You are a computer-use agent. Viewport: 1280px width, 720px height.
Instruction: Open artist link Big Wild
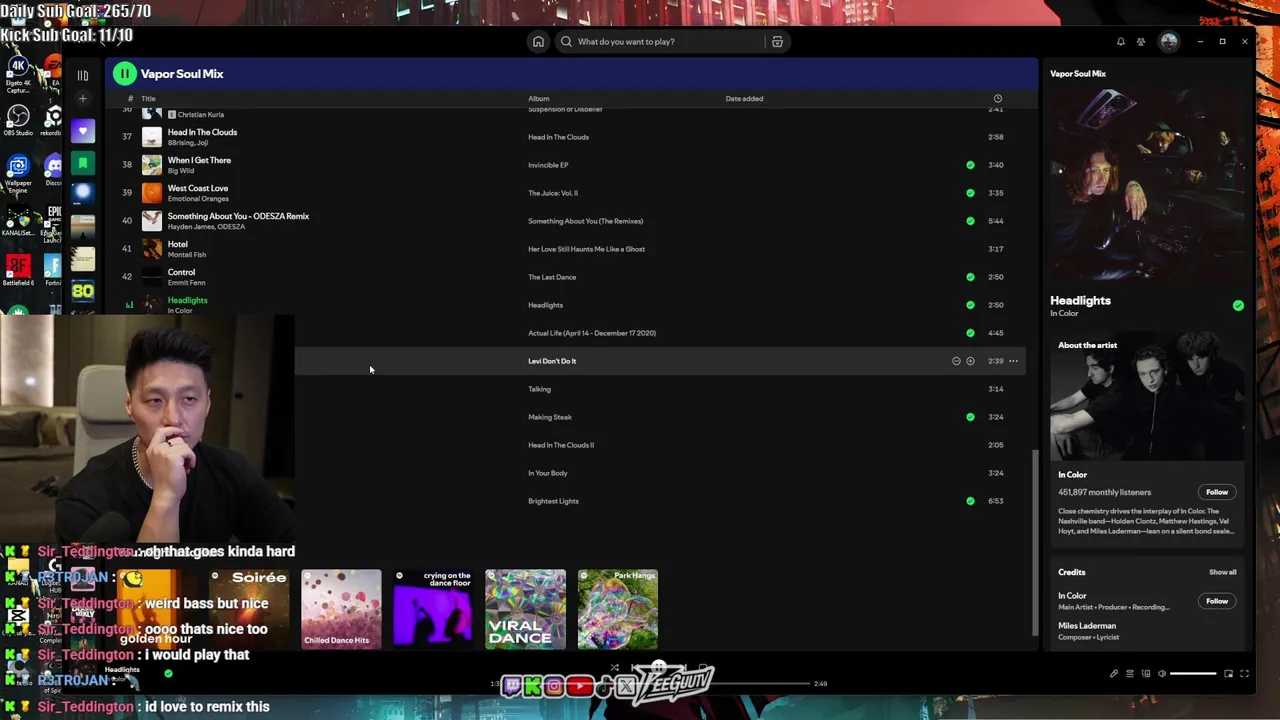tap(181, 171)
